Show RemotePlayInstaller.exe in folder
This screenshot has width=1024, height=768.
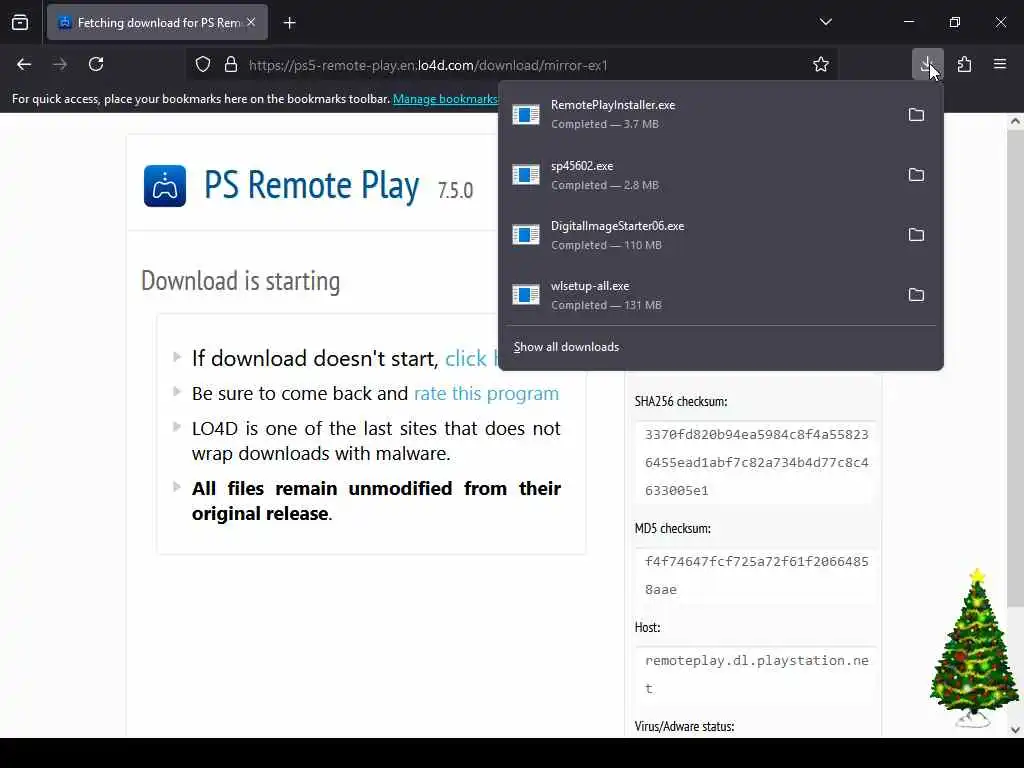click(916, 115)
